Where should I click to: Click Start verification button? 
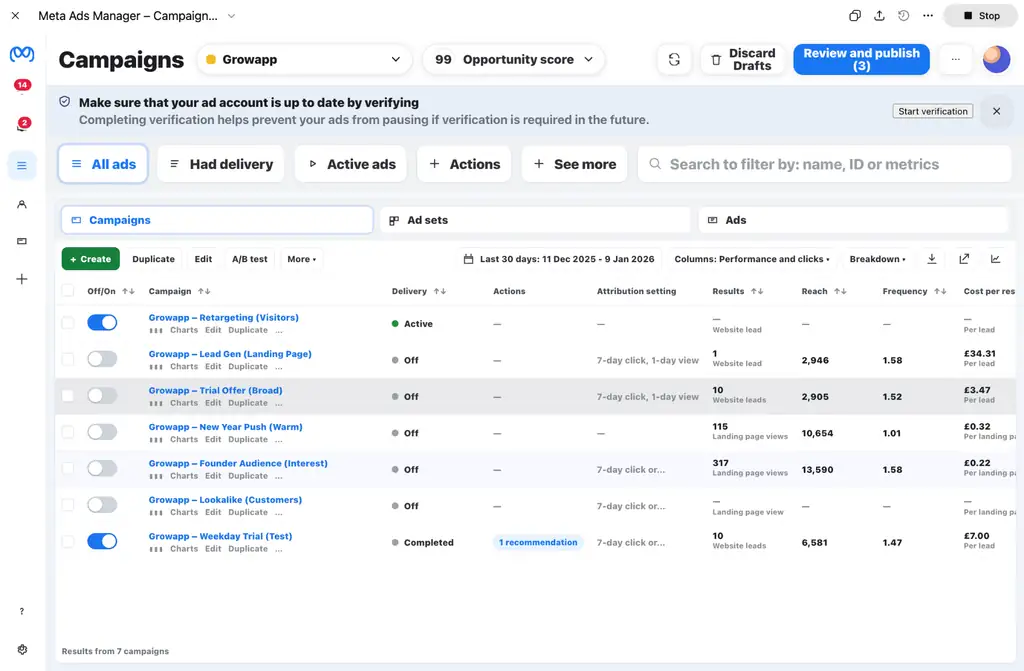pos(933,111)
